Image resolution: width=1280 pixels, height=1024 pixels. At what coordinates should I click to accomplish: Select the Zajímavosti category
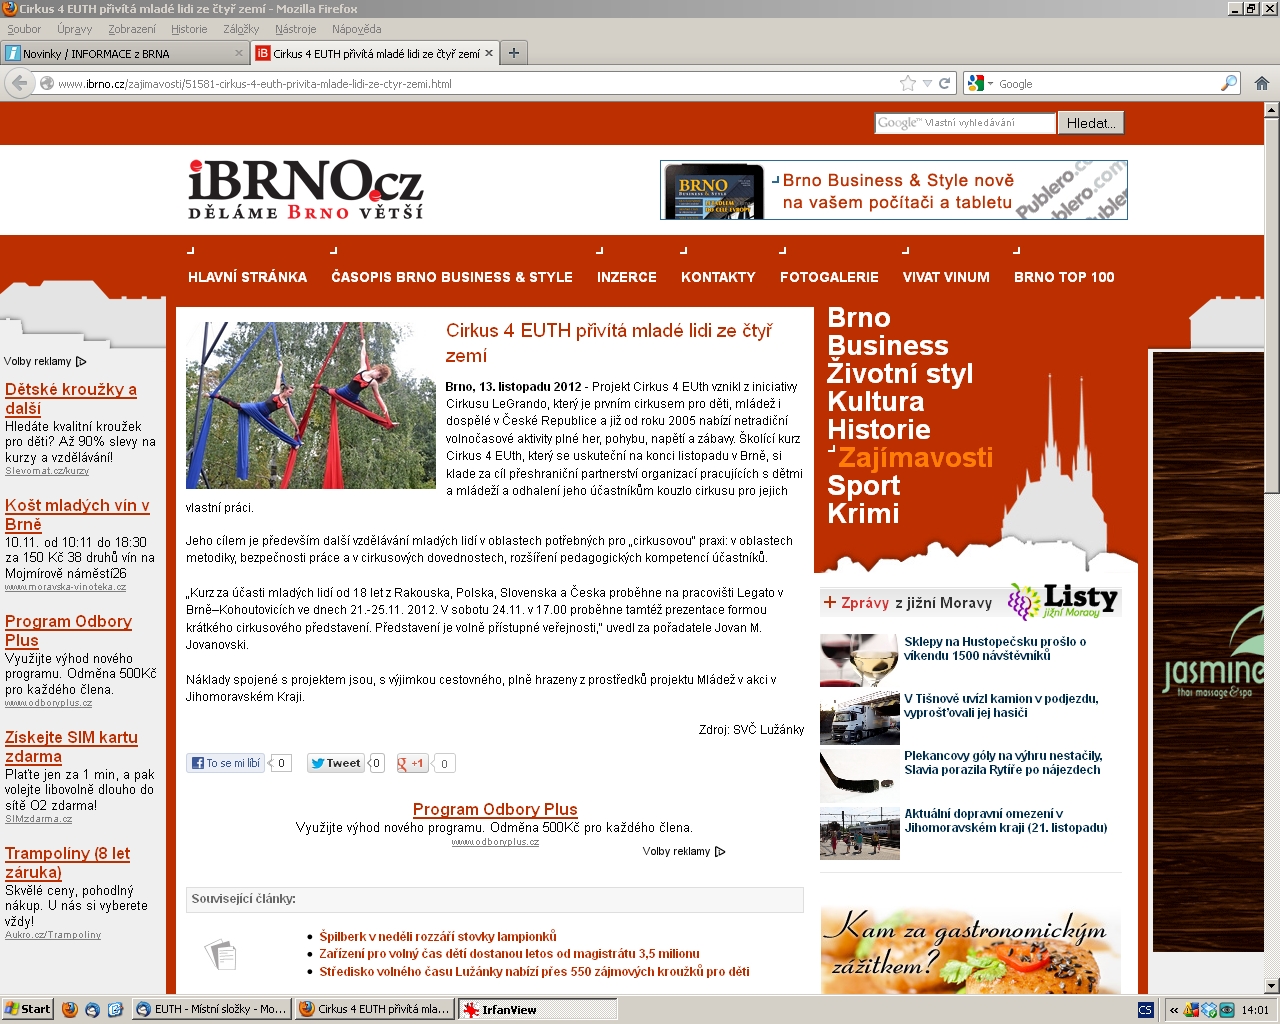tap(915, 458)
